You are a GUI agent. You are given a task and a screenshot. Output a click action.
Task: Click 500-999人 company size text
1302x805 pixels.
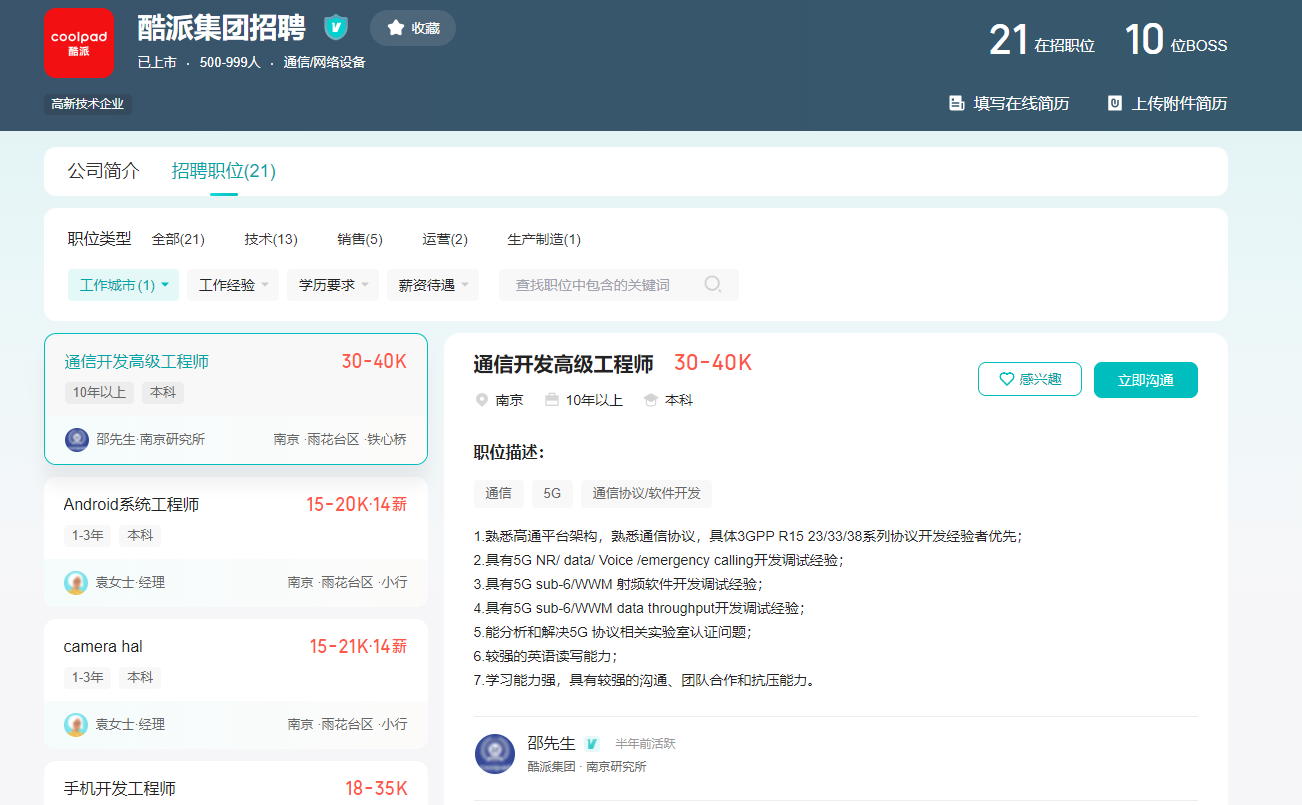230,62
